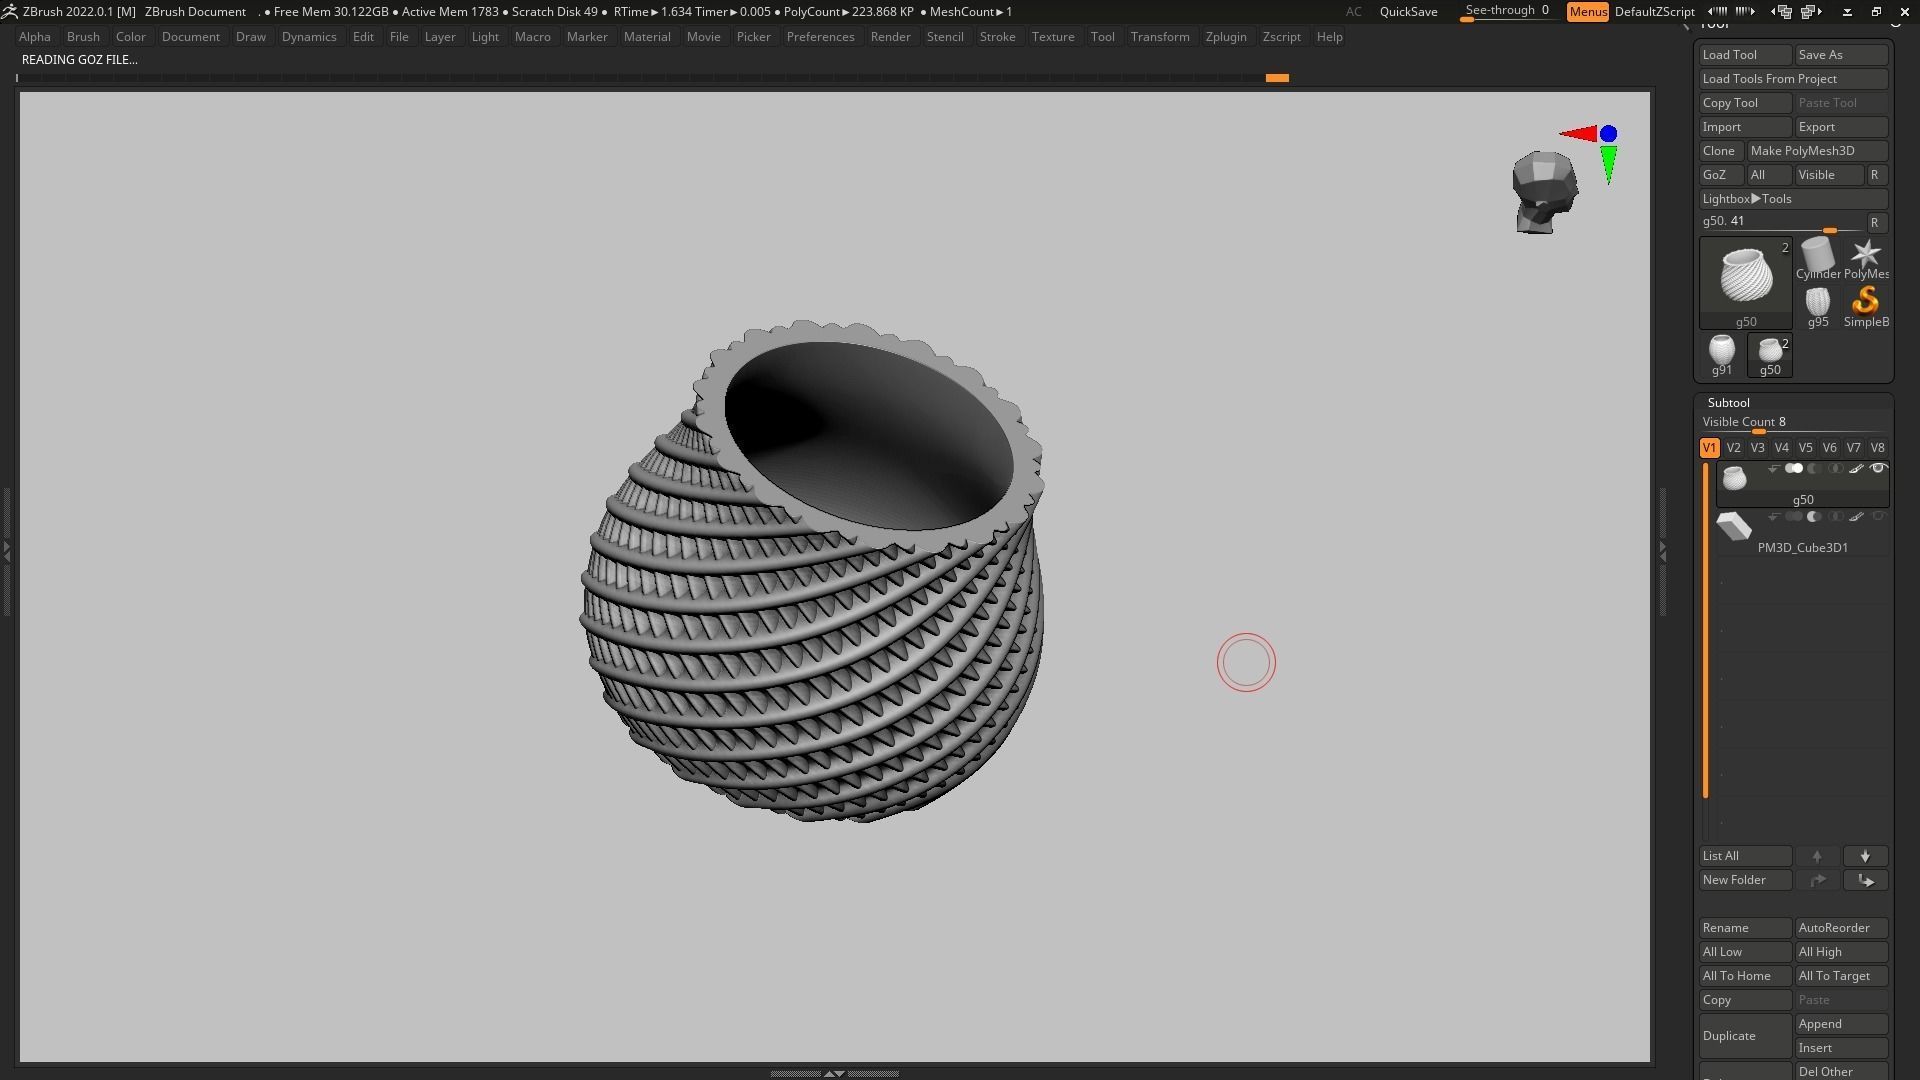This screenshot has height=1080, width=1920.
Task: Click Make PolyMesh3D button
Action: click(1817, 151)
